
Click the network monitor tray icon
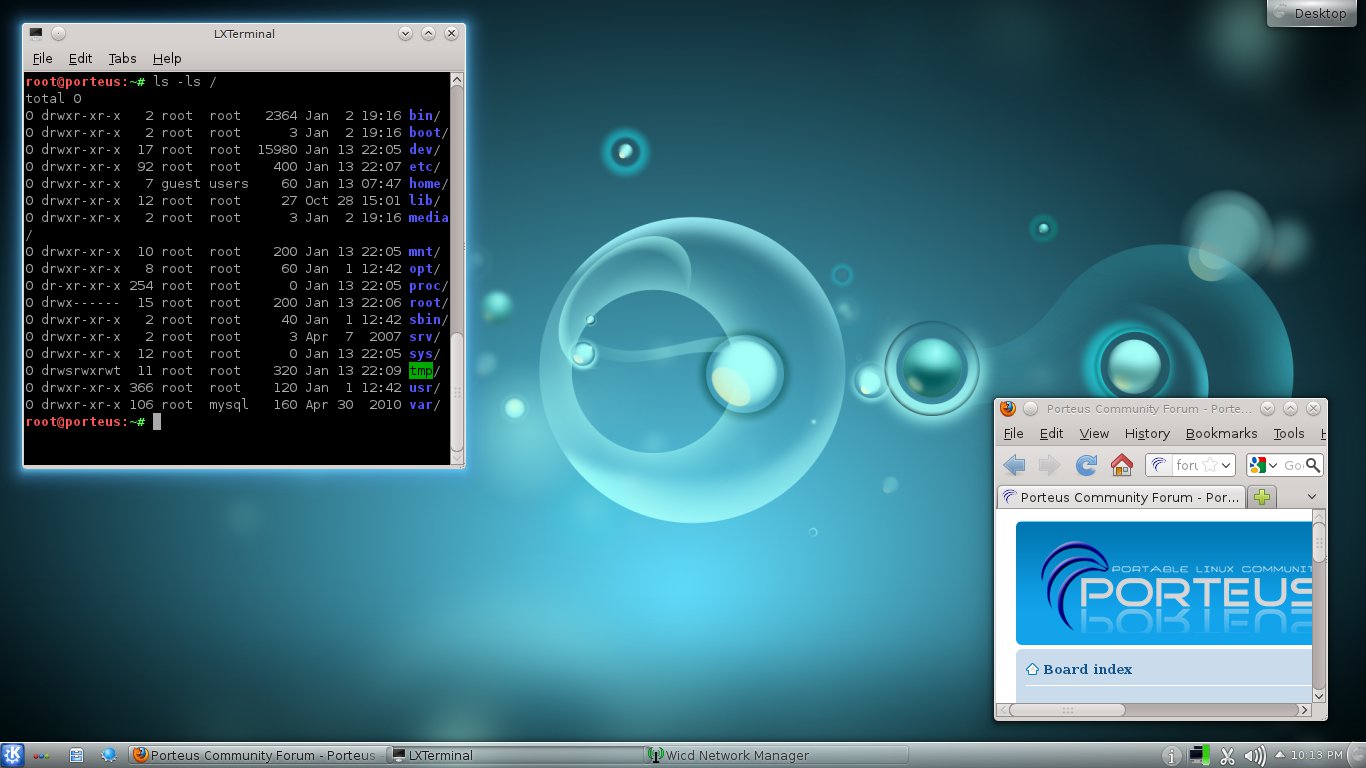coord(1200,755)
